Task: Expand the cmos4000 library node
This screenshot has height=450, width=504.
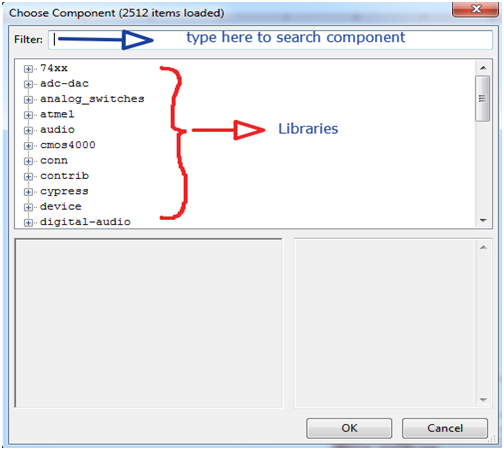Action: (x=28, y=146)
